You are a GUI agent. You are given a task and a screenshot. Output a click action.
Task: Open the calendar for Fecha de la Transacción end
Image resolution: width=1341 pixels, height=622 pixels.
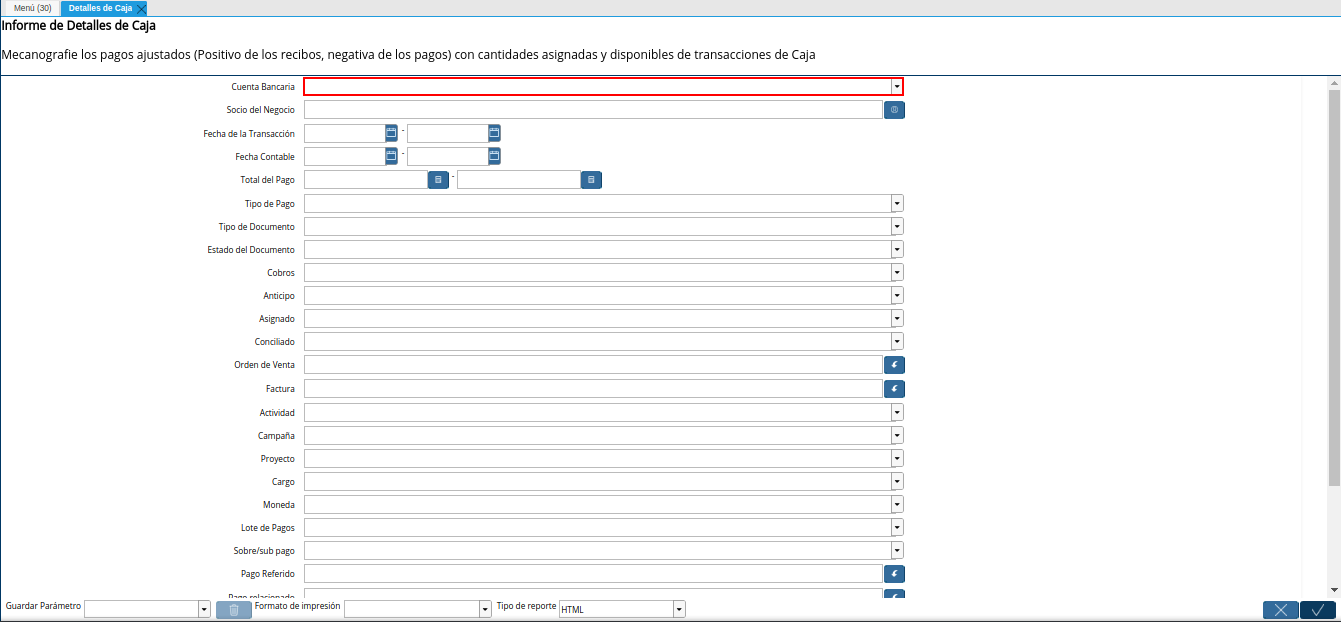tap(492, 132)
